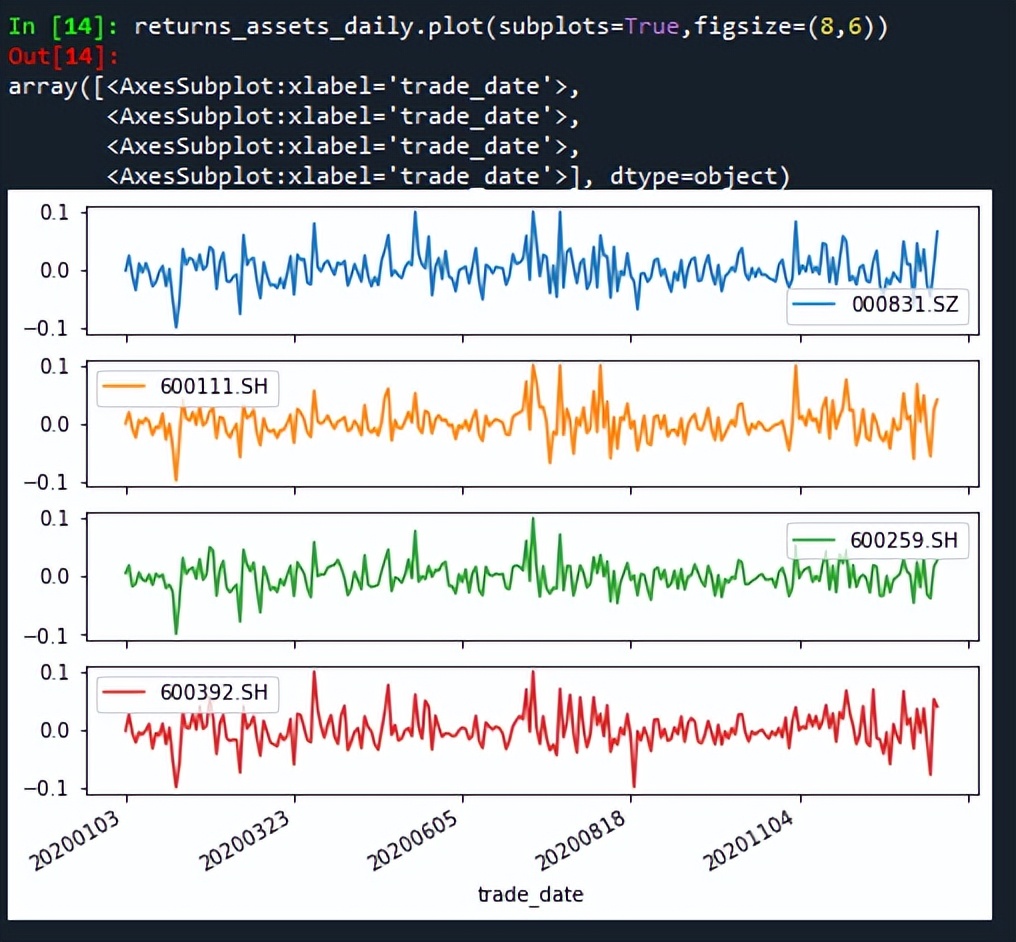1016x942 pixels.
Task: Click the red line swatch in the 600392.SH legend
Action: pos(126,692)
